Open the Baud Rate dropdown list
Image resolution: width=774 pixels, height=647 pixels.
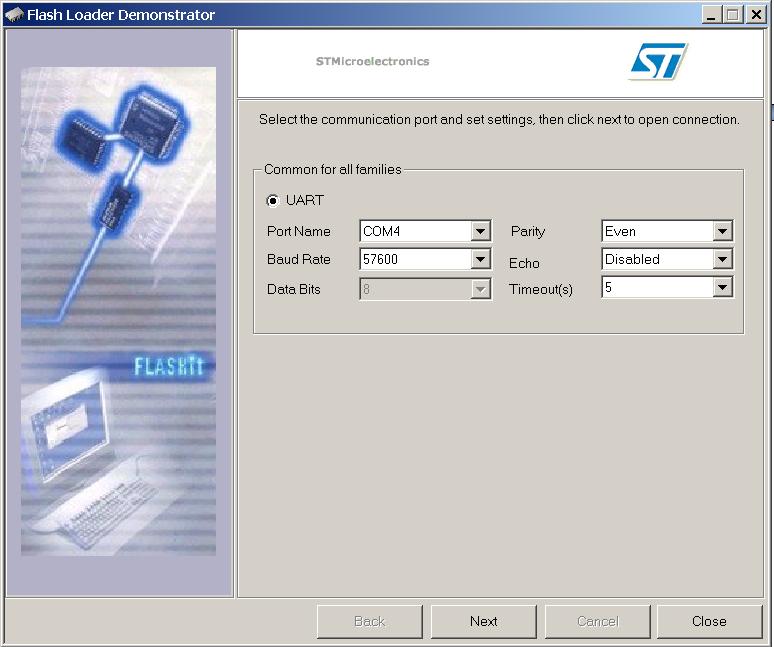pos(480,260)
